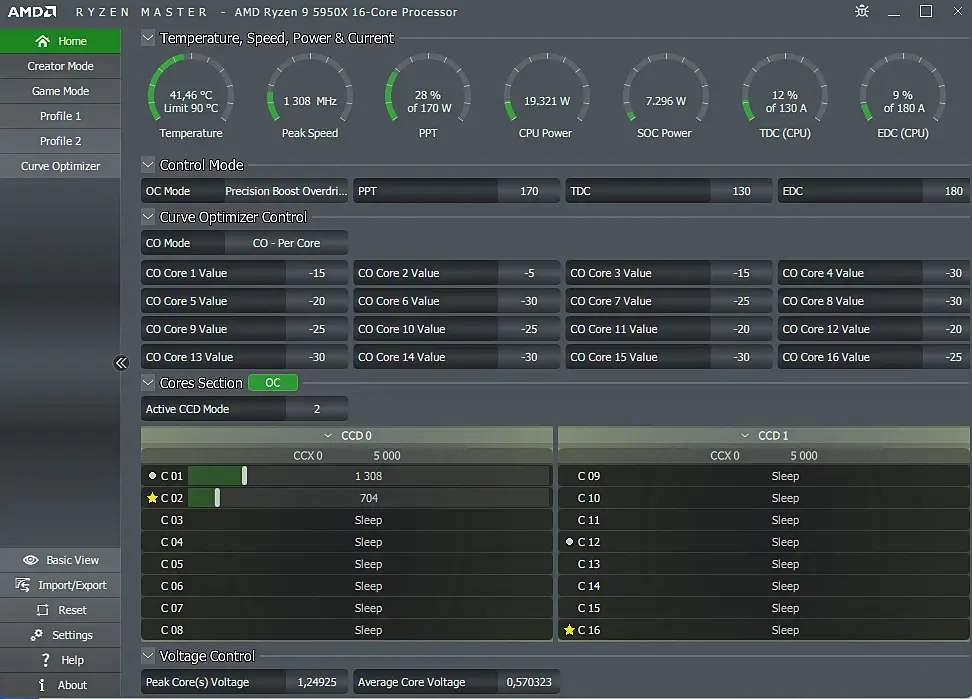Click the gold star next to C 02
The width and height of the screenshot is (972, 699).
152,498
